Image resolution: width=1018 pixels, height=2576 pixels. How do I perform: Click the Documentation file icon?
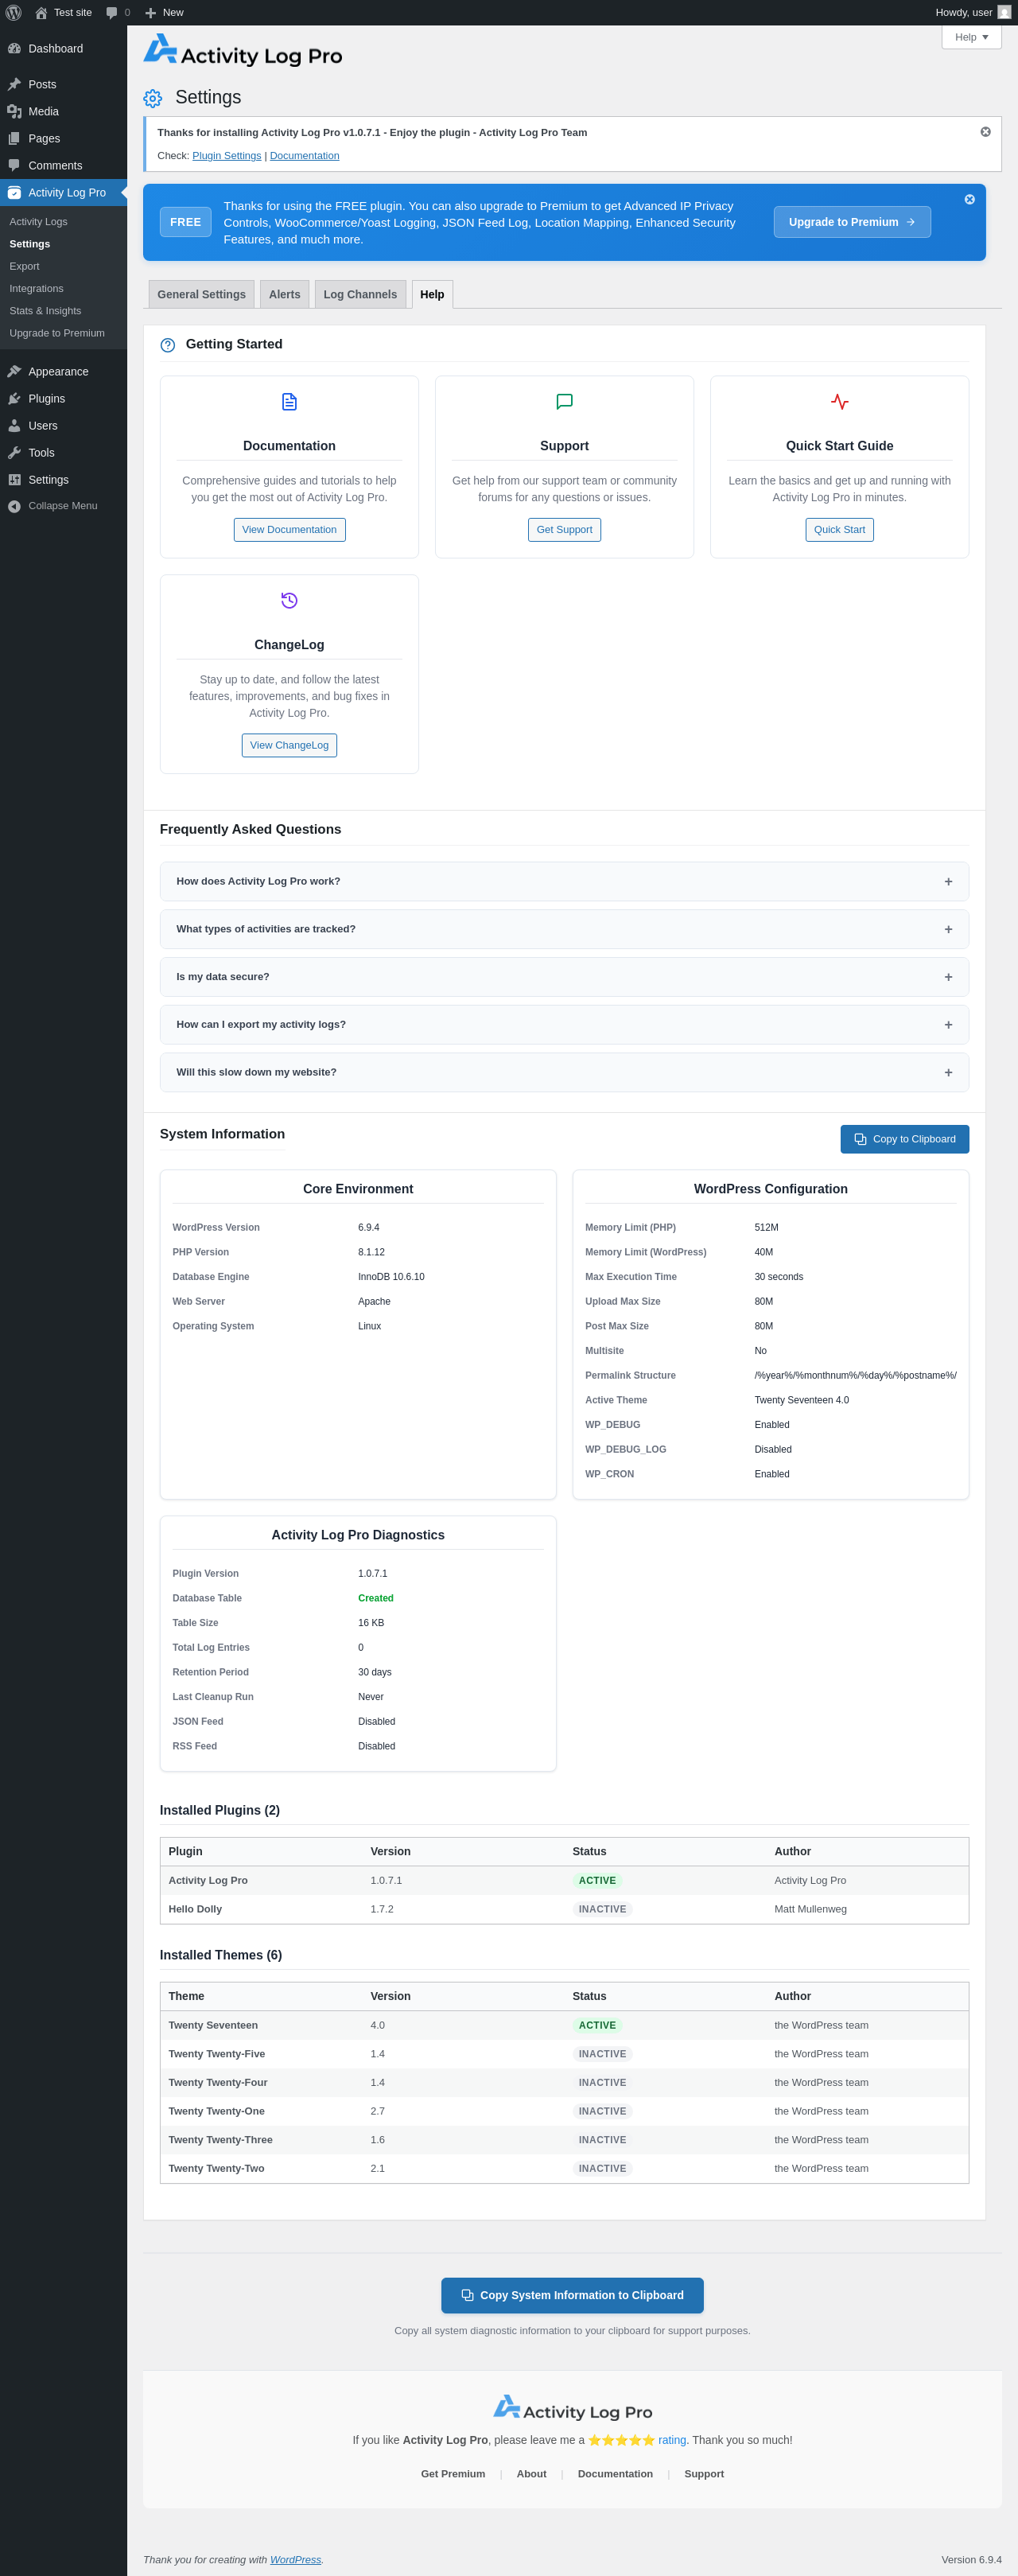click(x=289, y=402)
